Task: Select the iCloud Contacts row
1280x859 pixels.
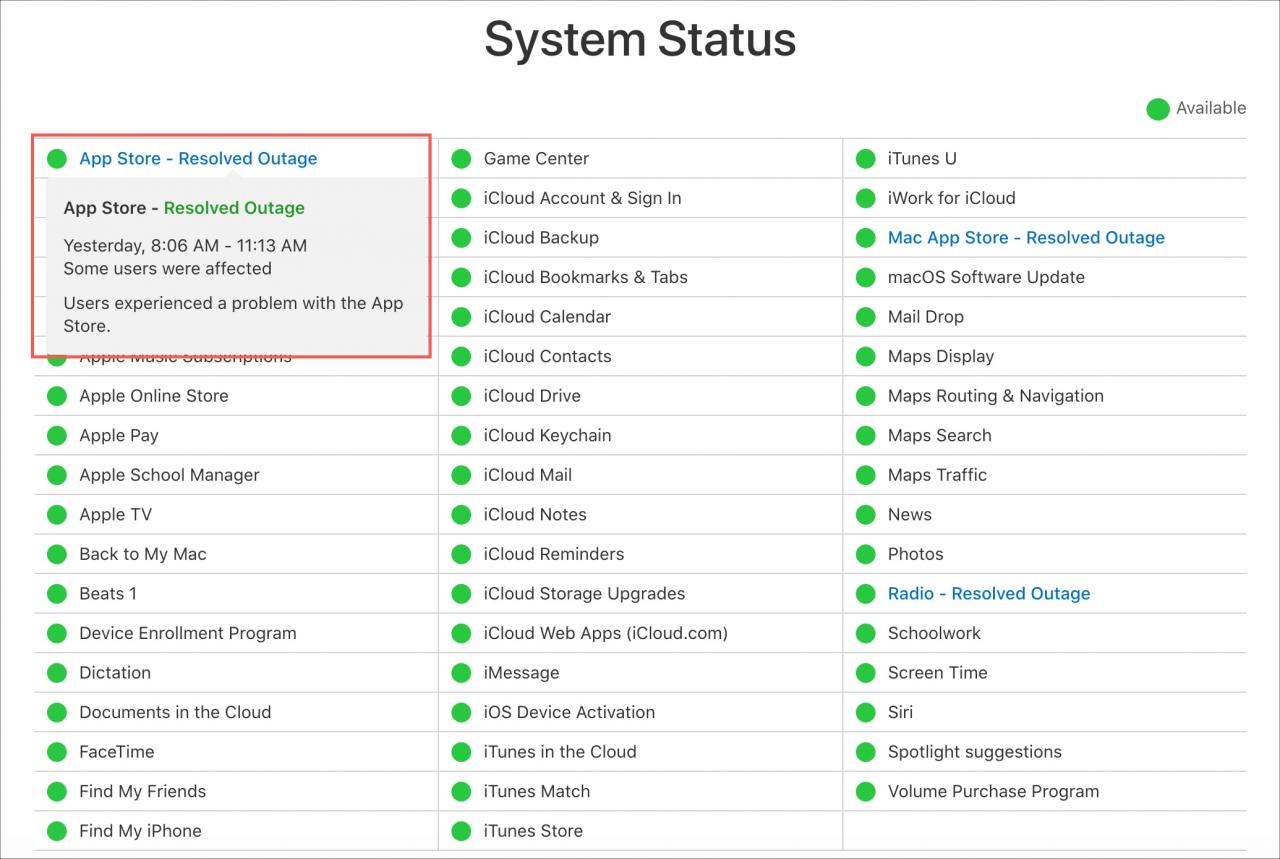Action: point(640,356)
